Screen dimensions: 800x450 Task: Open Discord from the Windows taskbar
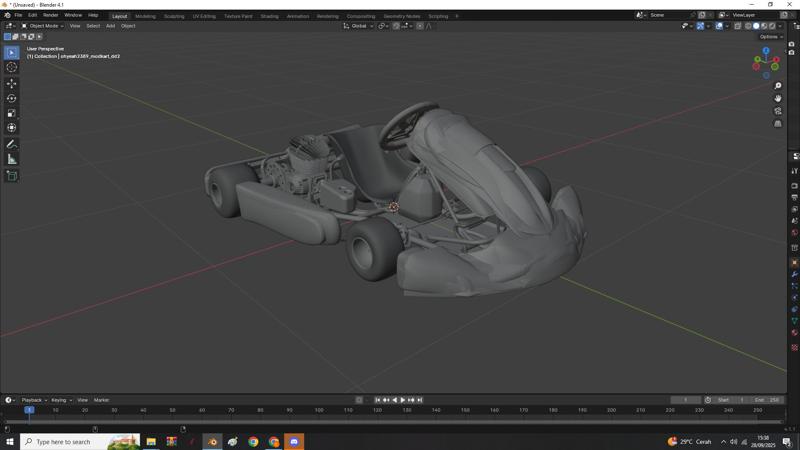coord(294,441)
